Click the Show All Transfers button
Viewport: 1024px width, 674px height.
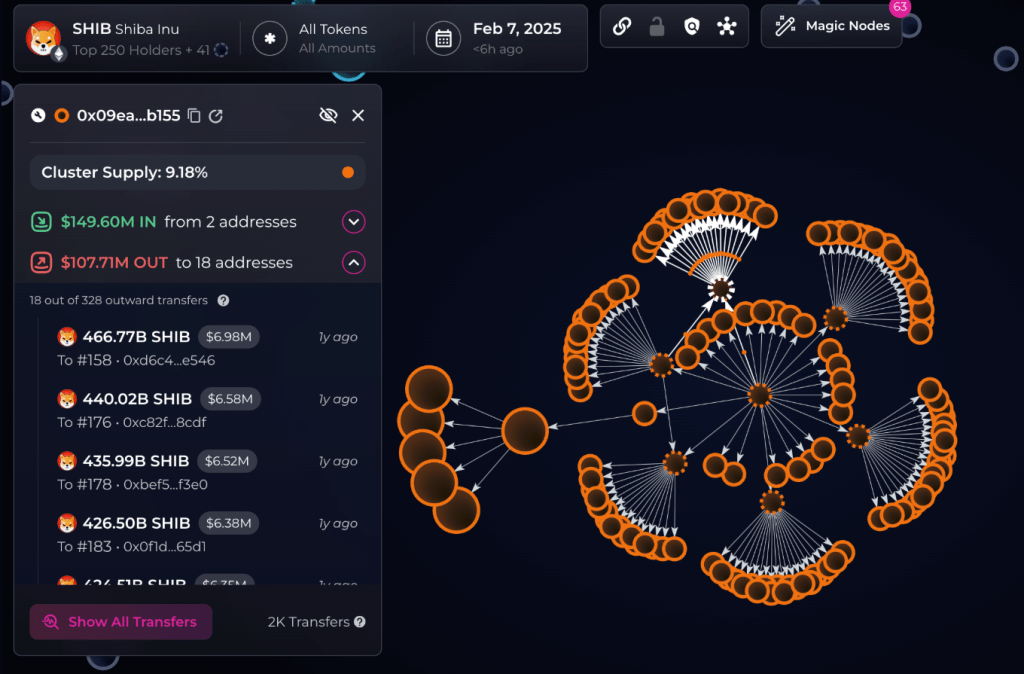pyautogui.click(x=120, y=621)
